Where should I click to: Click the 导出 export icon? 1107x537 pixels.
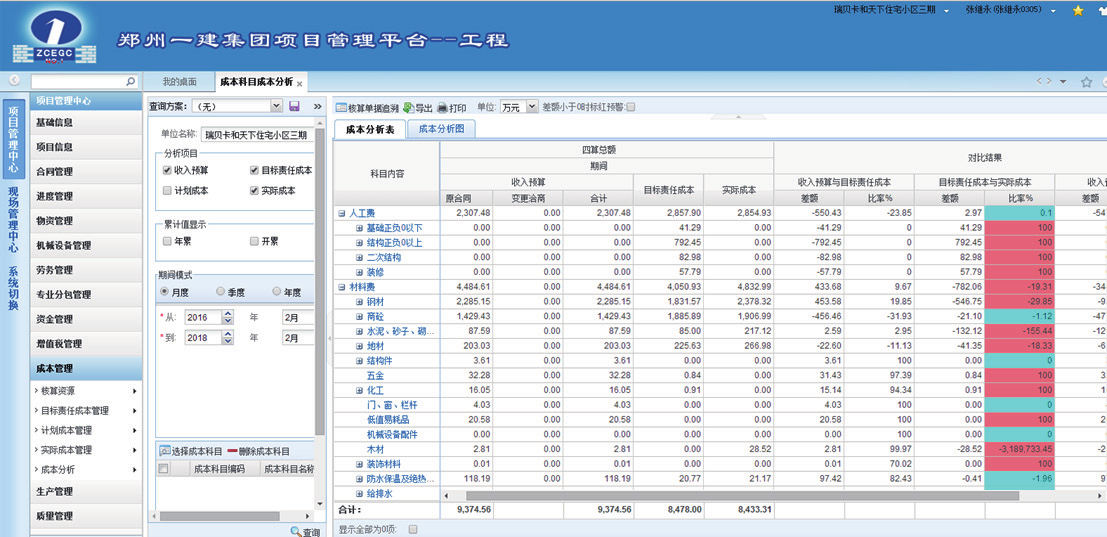click(409, 107)
